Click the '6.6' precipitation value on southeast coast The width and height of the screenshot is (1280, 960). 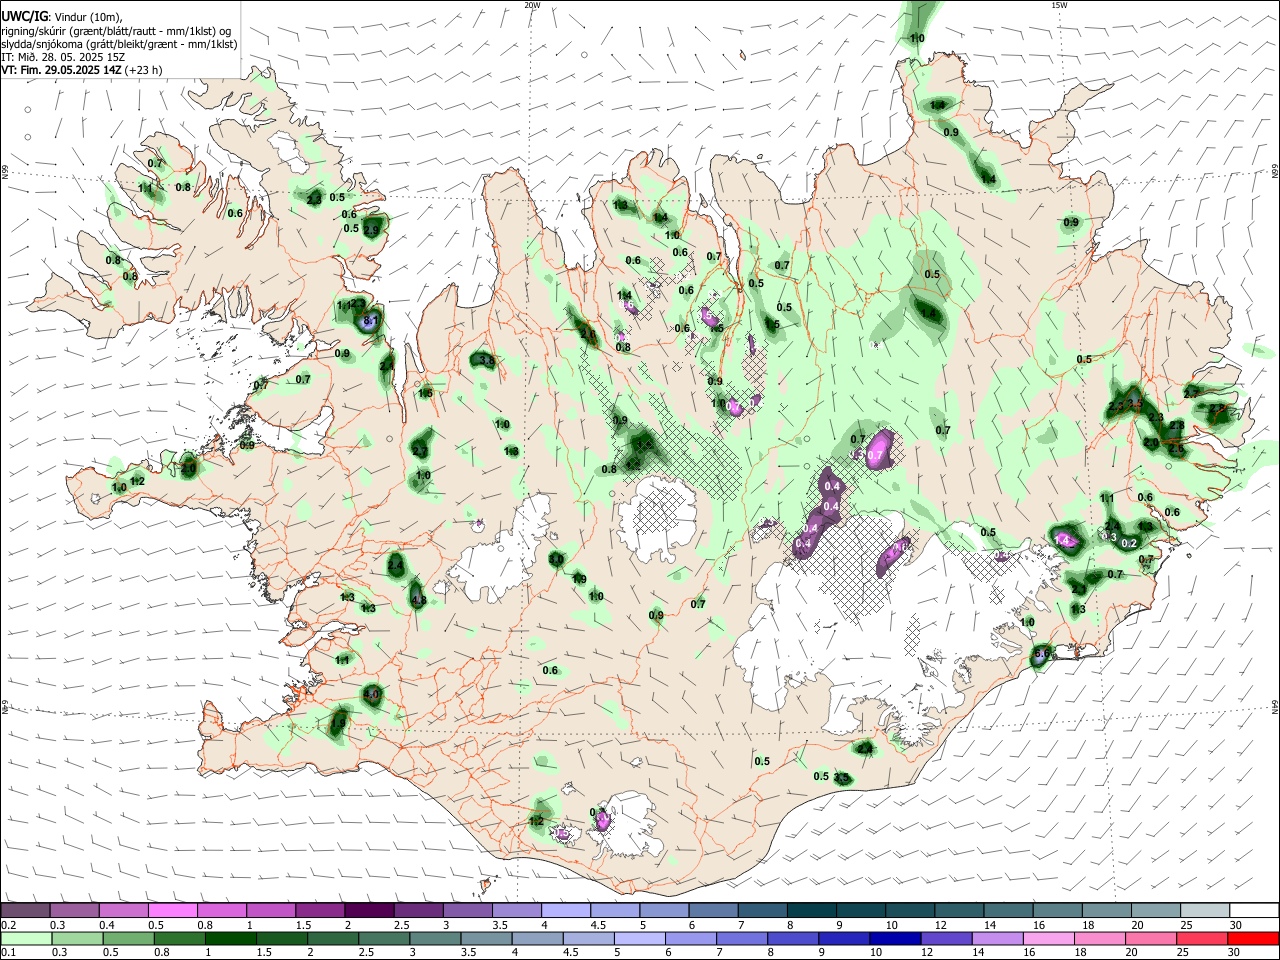coord(1042,655)
